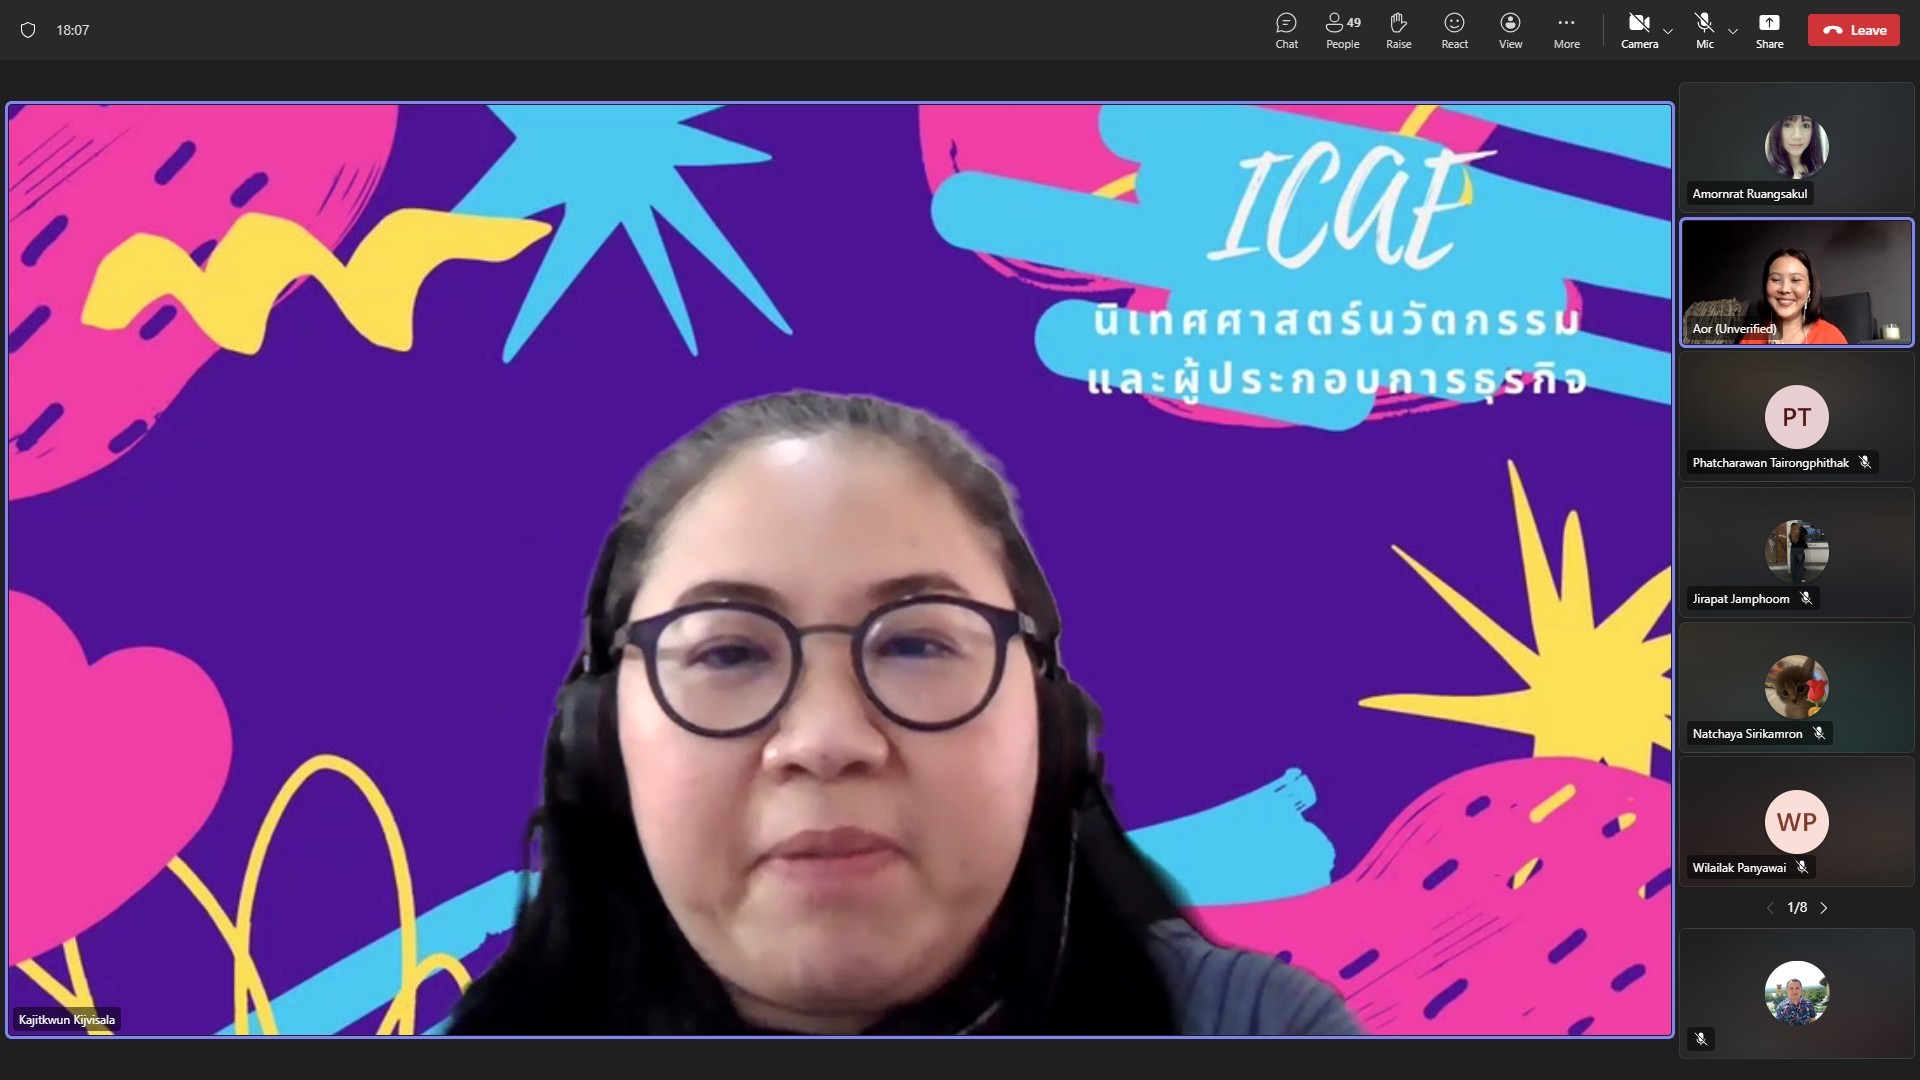Share your screen content

click(x=1769, y=30)
